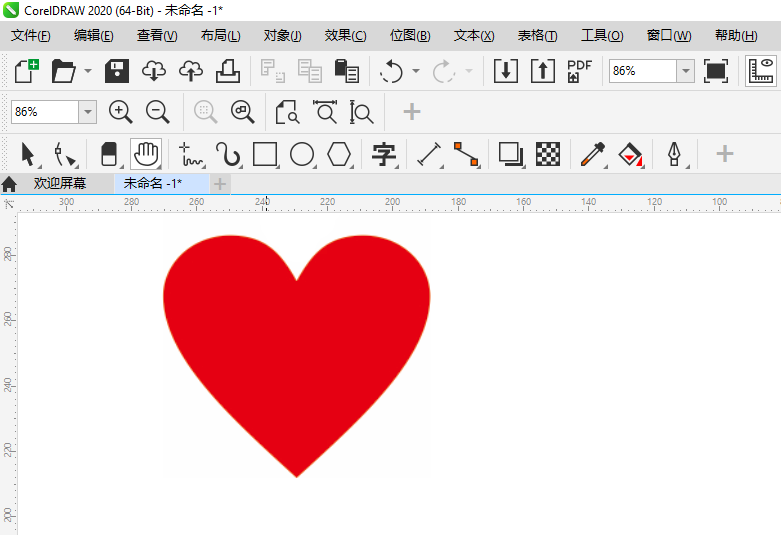Select the Text tool

click(384, 154)
